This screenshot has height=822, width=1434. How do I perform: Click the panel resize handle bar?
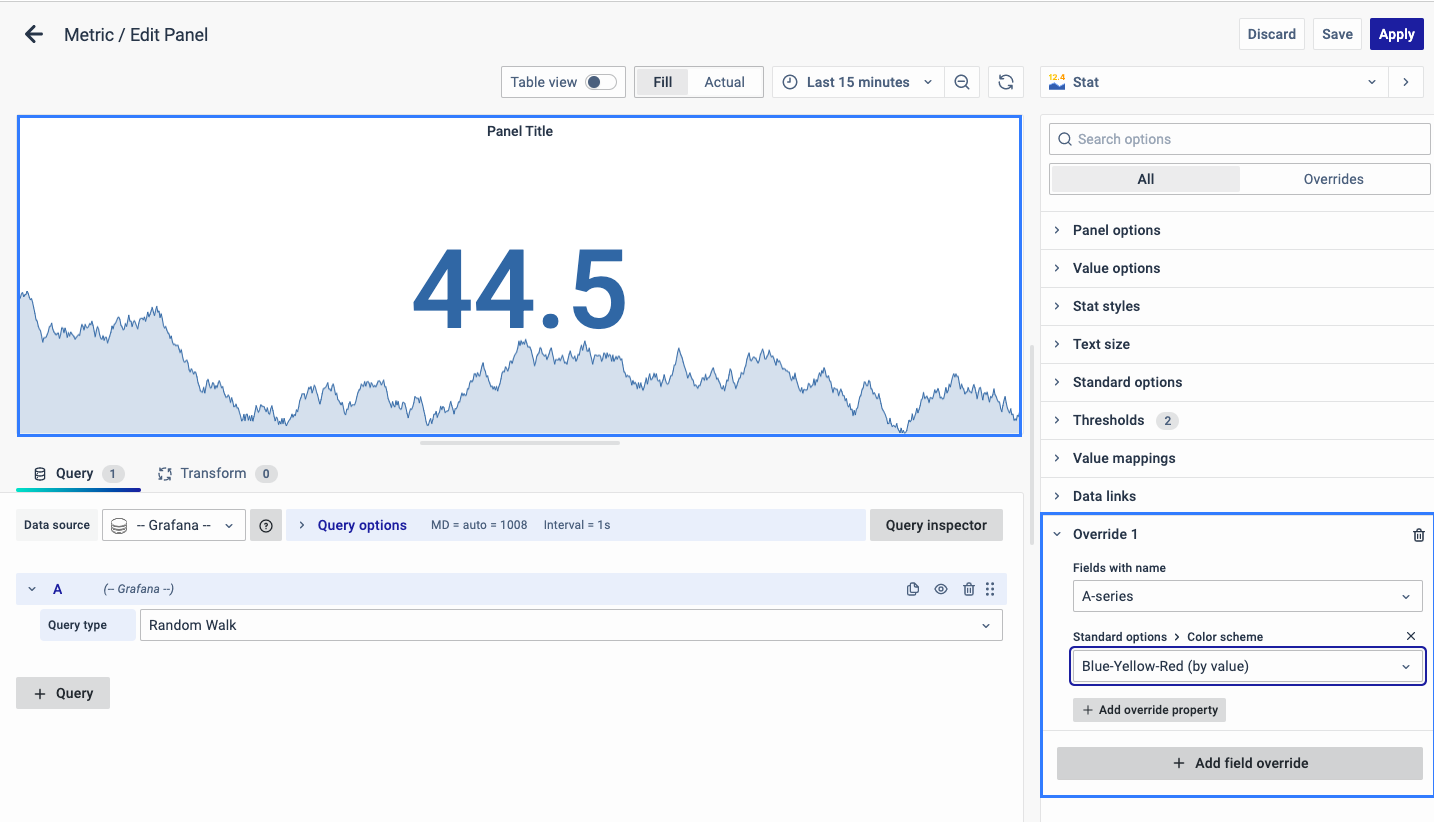[x=520, y=442]
